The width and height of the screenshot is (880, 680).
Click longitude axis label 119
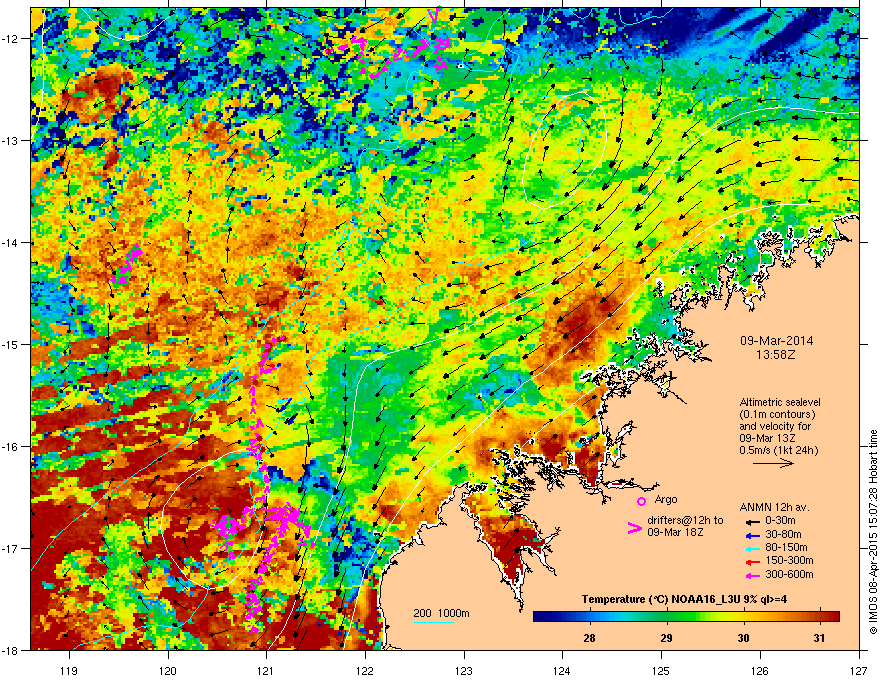pos(70,670)
